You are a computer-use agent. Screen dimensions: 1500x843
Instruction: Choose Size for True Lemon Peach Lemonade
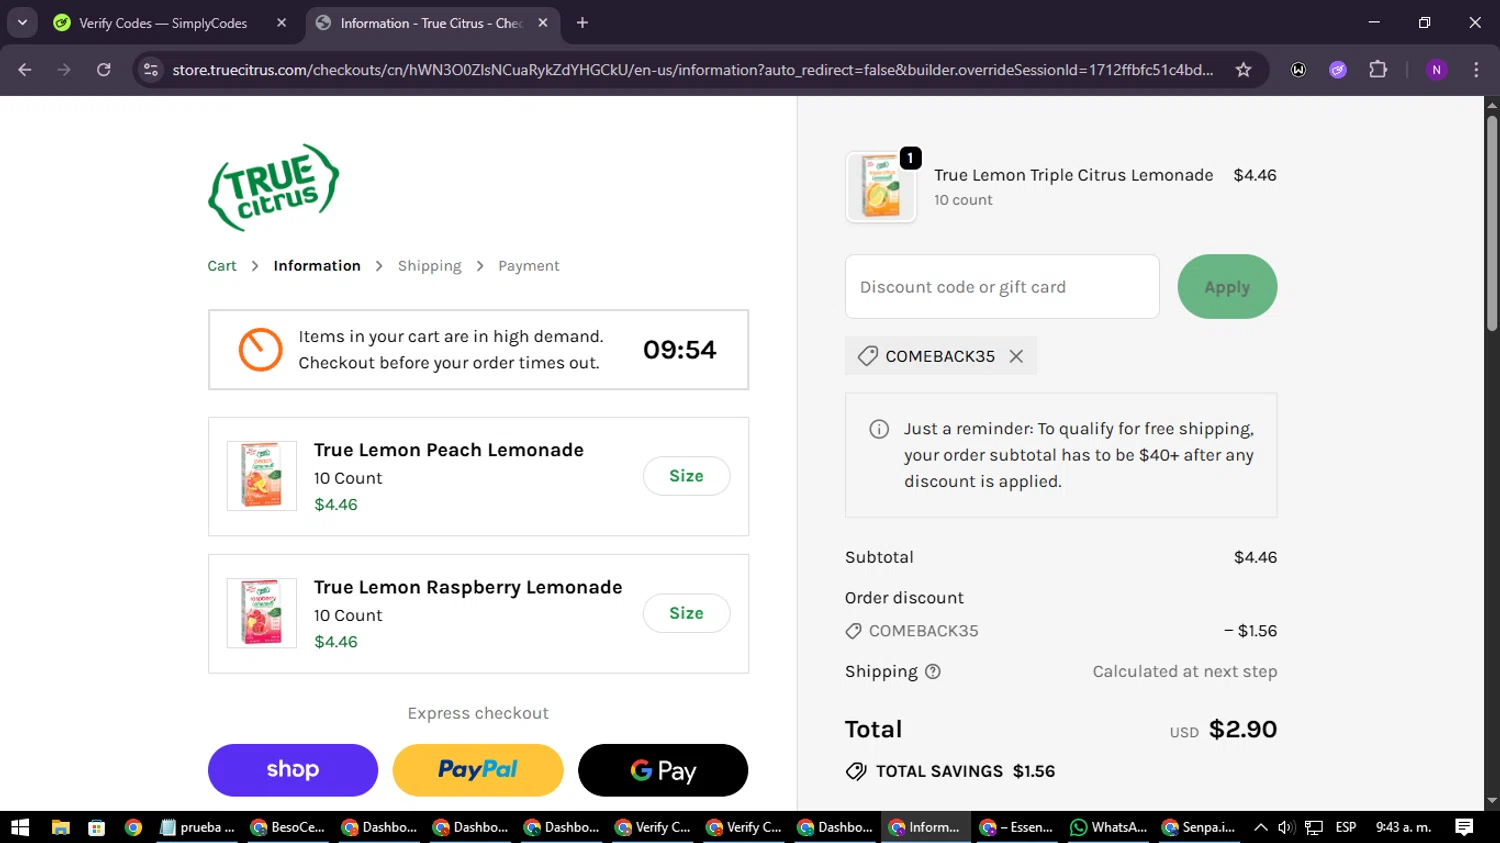click(x=686, y=476)
